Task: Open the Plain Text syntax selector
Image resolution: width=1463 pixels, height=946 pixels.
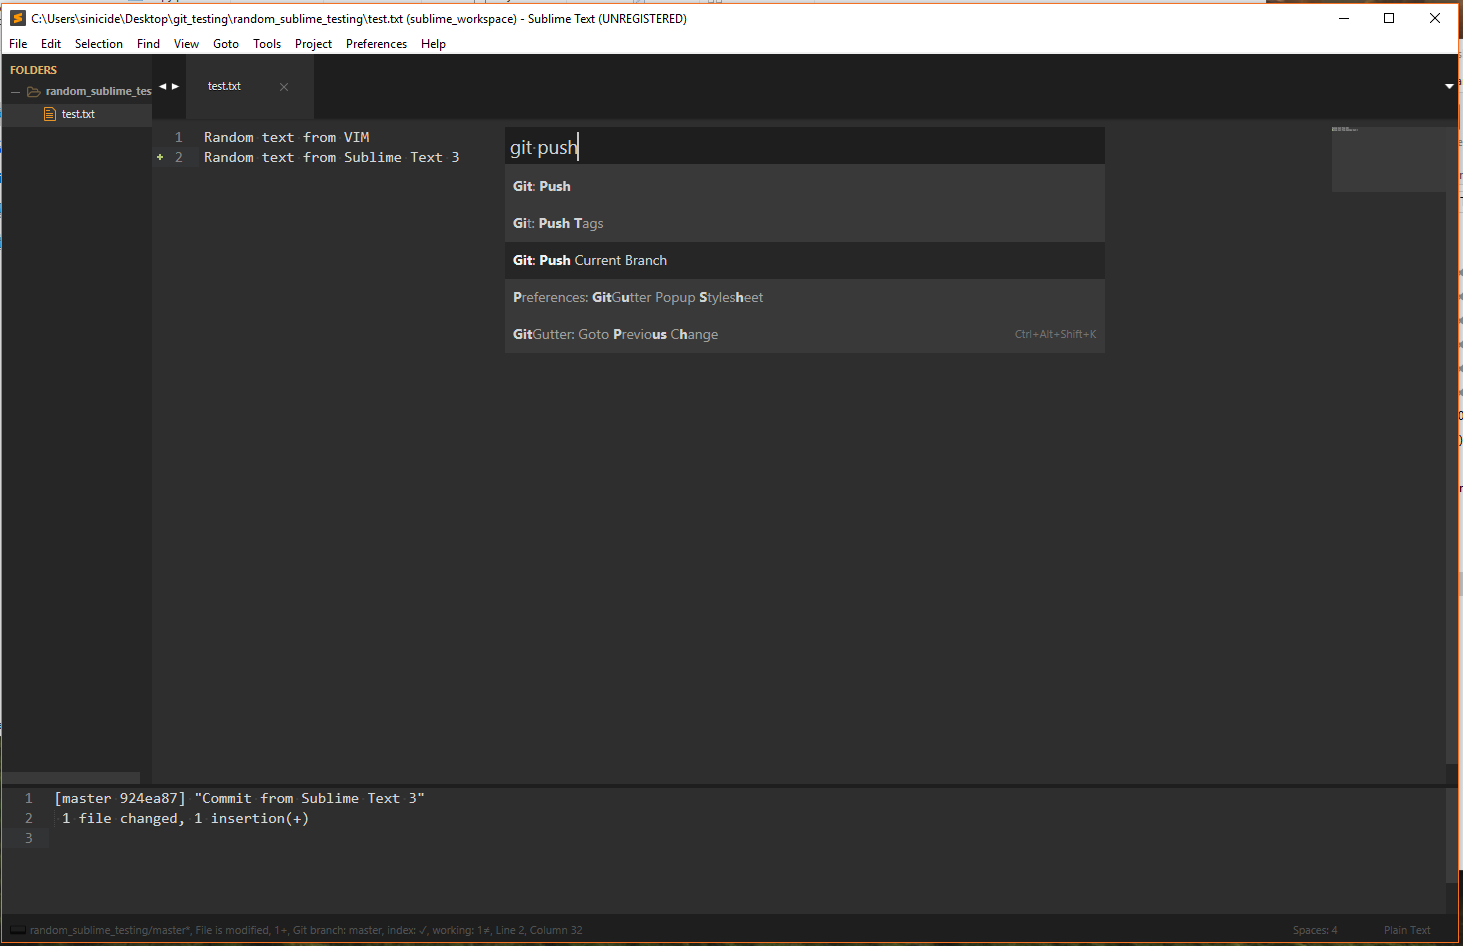Action: pyautogui.click(x=1407, y=930)
